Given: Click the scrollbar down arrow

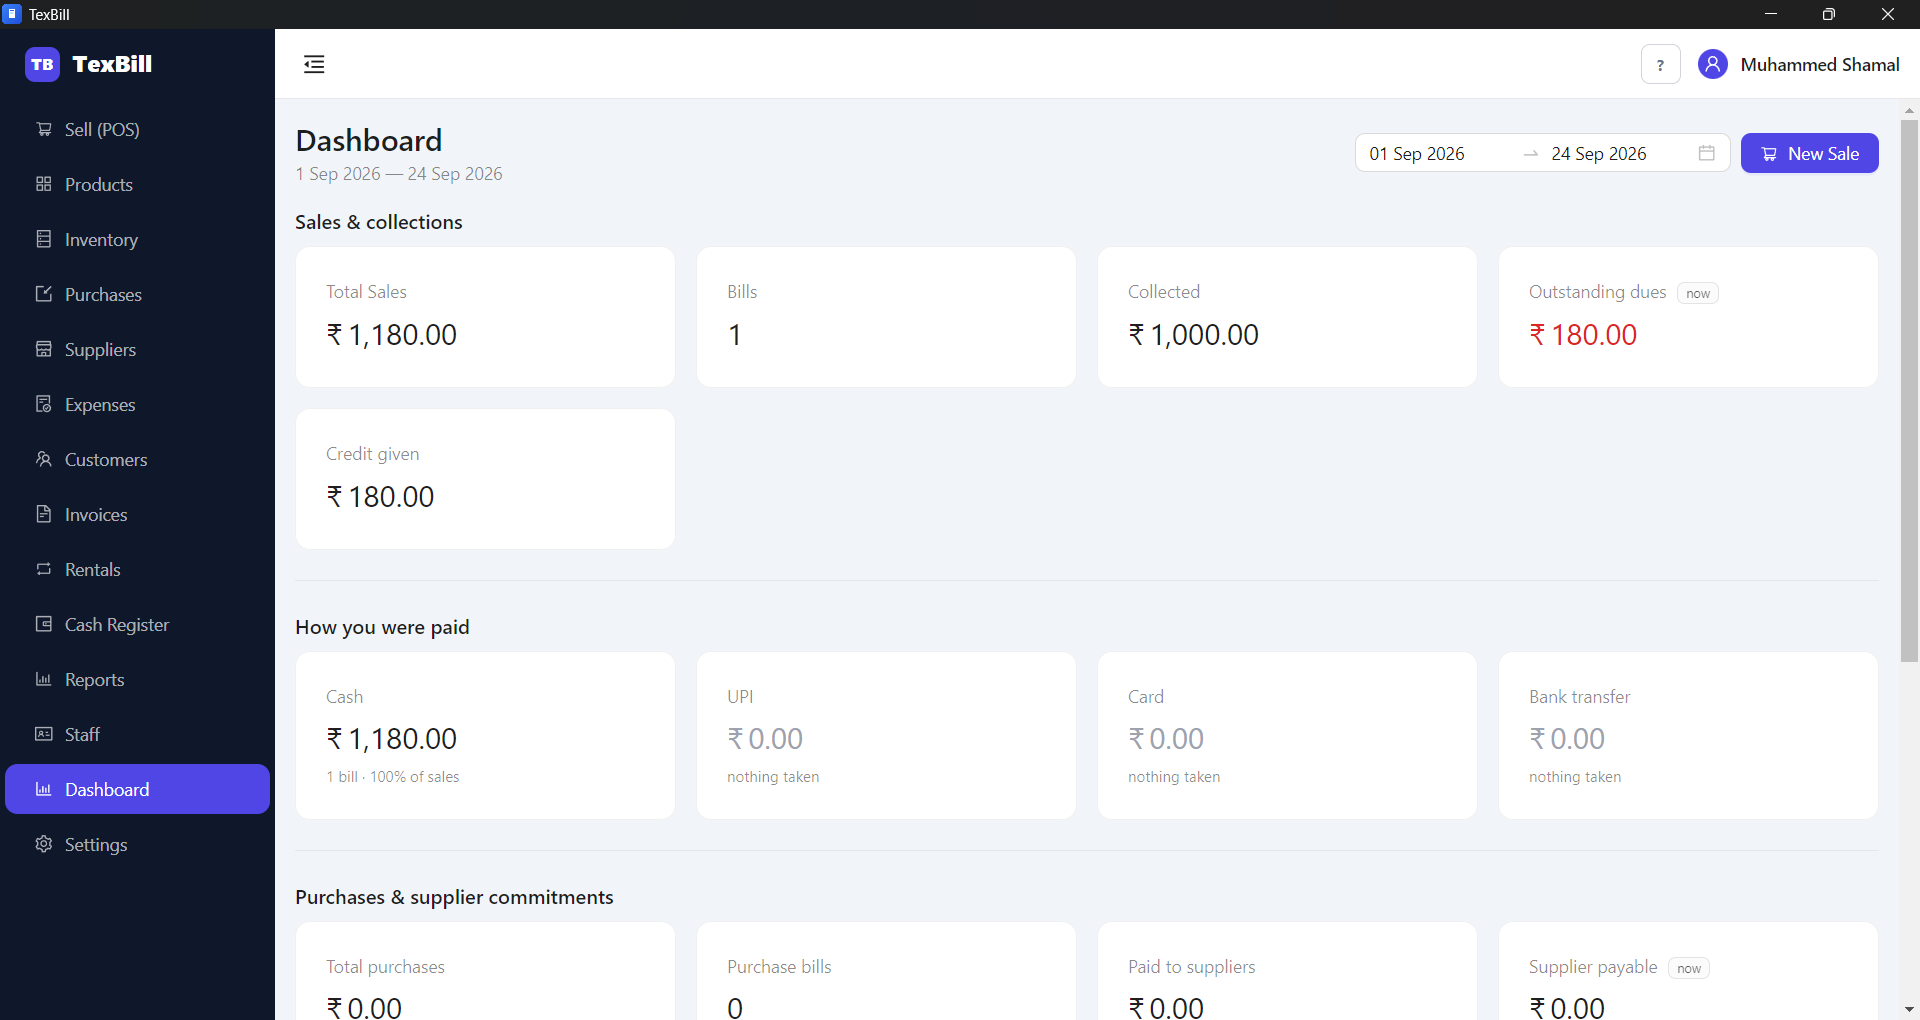Looking at the screenshot, I should 1909,1010.
